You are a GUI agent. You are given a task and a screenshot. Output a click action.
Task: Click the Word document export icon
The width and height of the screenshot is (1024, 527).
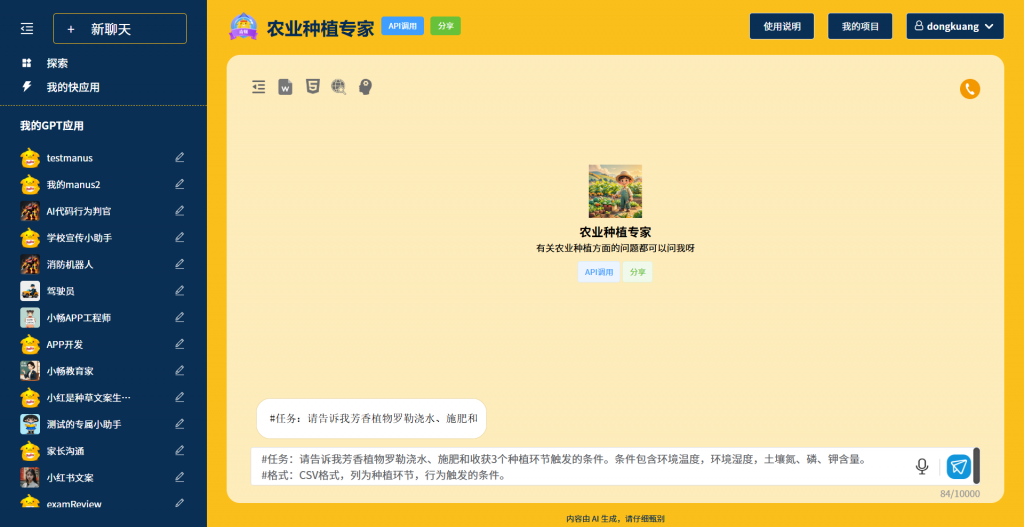point(285,87)
